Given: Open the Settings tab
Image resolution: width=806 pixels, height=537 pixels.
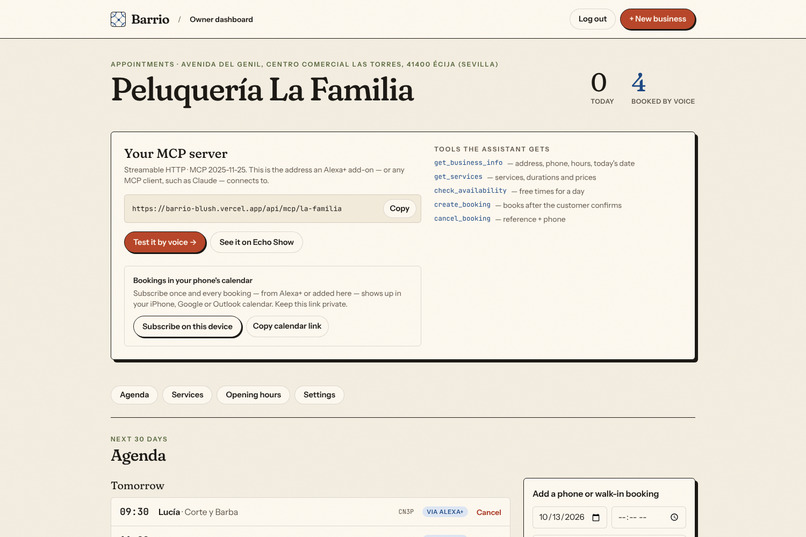Looking at the screenshot, I should pyautogui.click(x=319, y=395).
